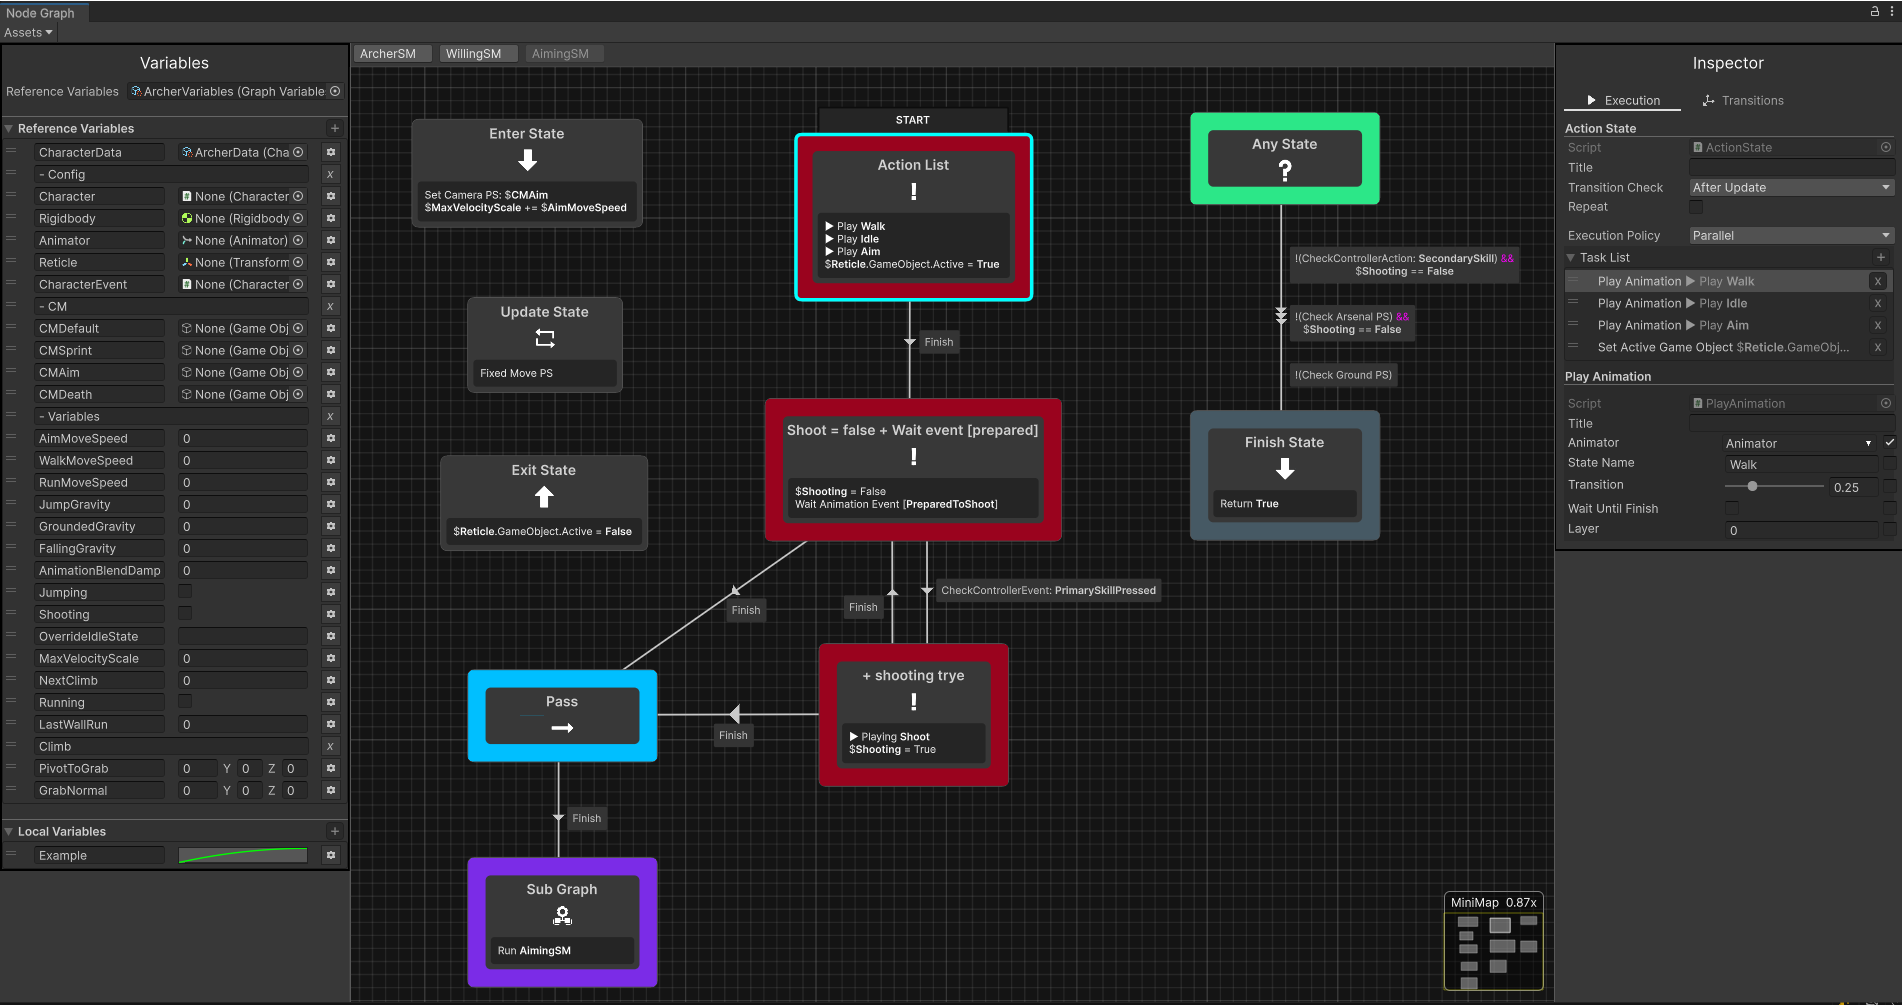Image resolution: width=1902 pixels, height=1005 pixels.
Task: Toggle the Jumping variable checkbox
Action: pos(185,591)
